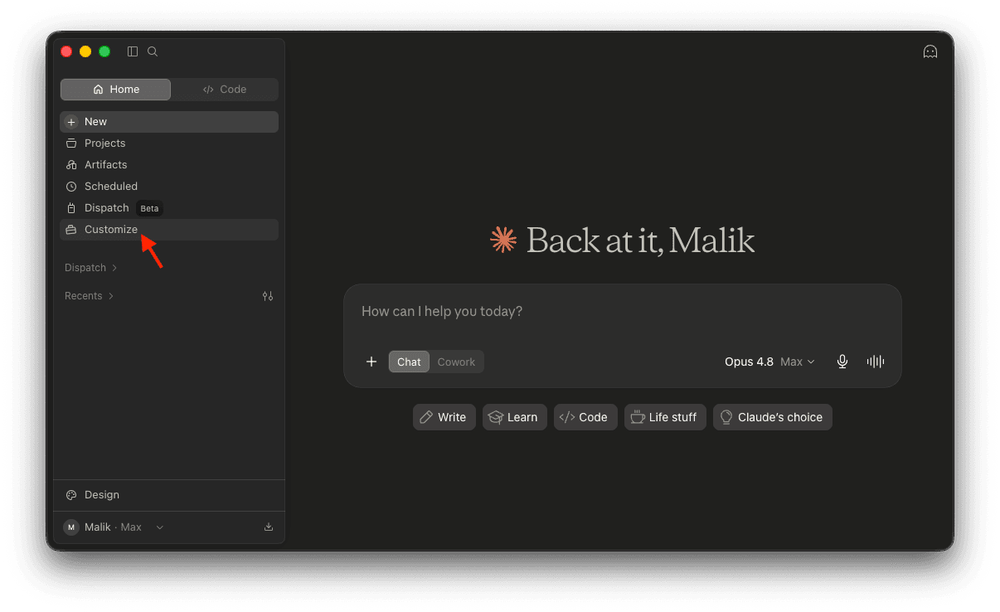Screen dimensions: 1000x612
Task: Click the download app icon beside Malik
Action: [268, 527]
